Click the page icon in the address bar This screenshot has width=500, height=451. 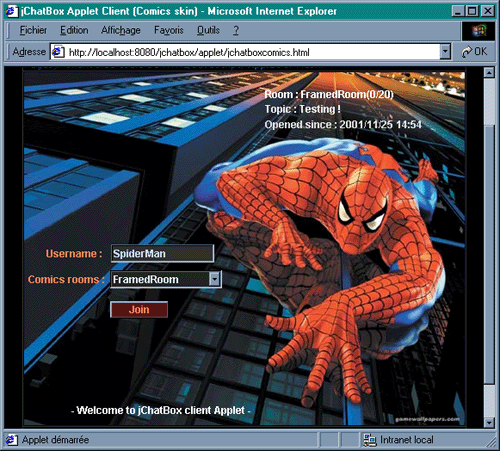[58, 52]
